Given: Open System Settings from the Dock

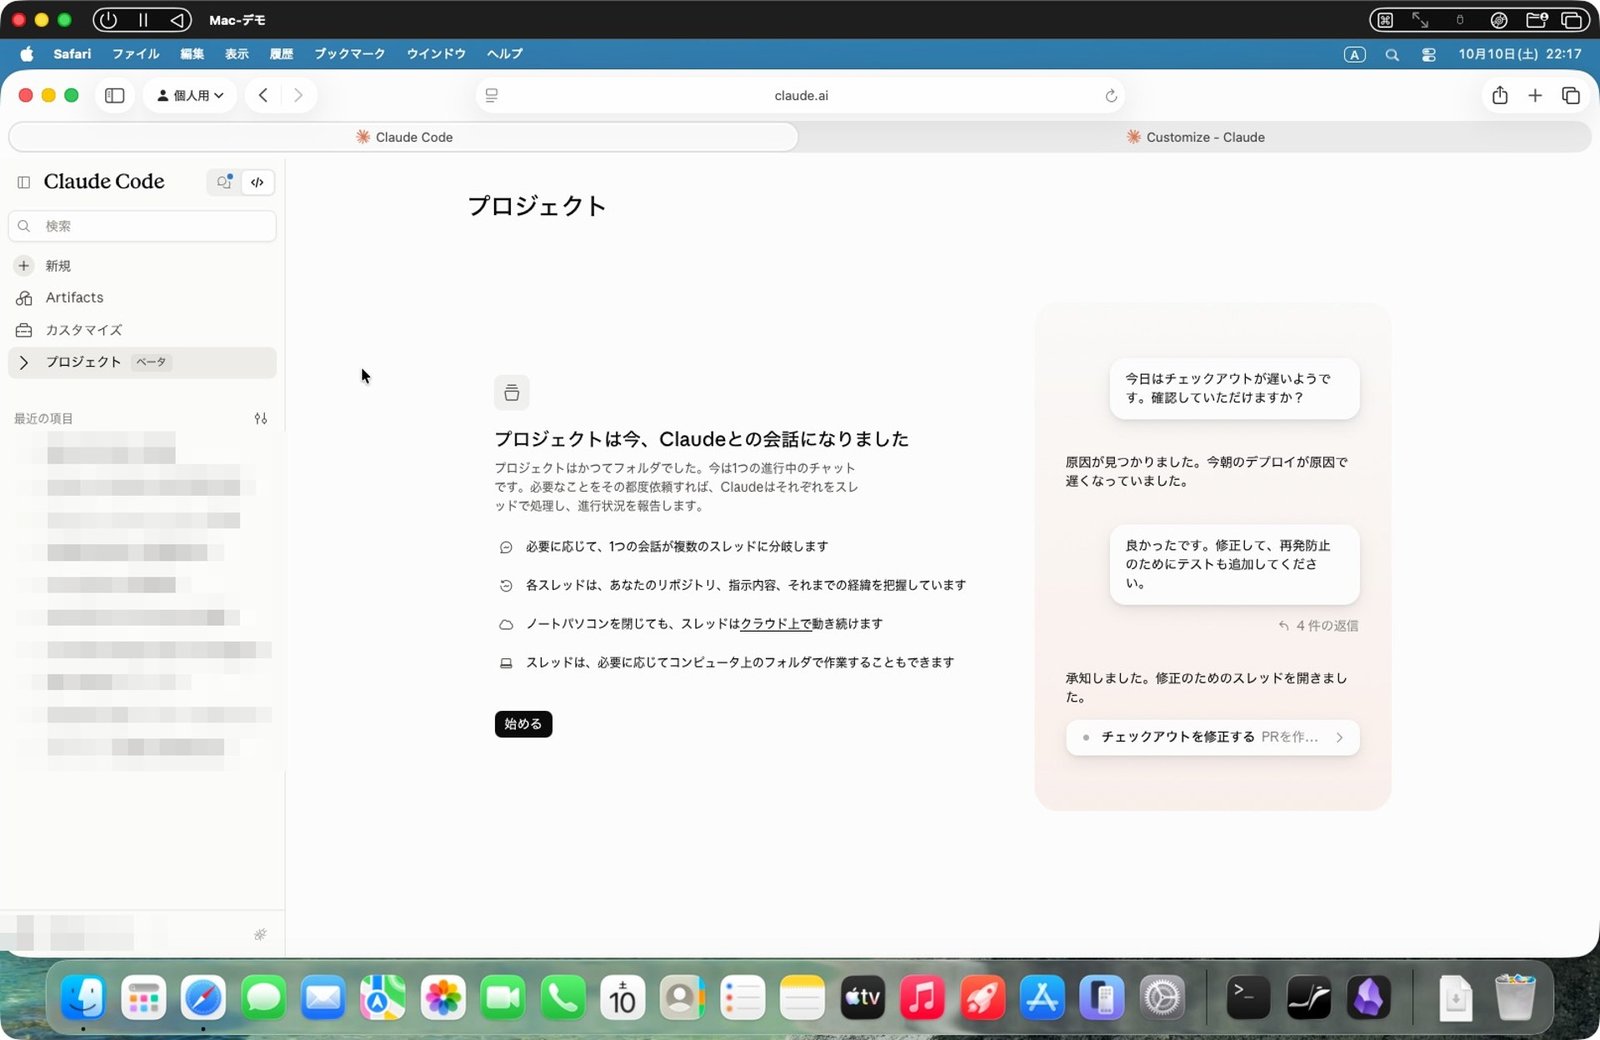Looking at the screenshot, I should [1162, 998].
